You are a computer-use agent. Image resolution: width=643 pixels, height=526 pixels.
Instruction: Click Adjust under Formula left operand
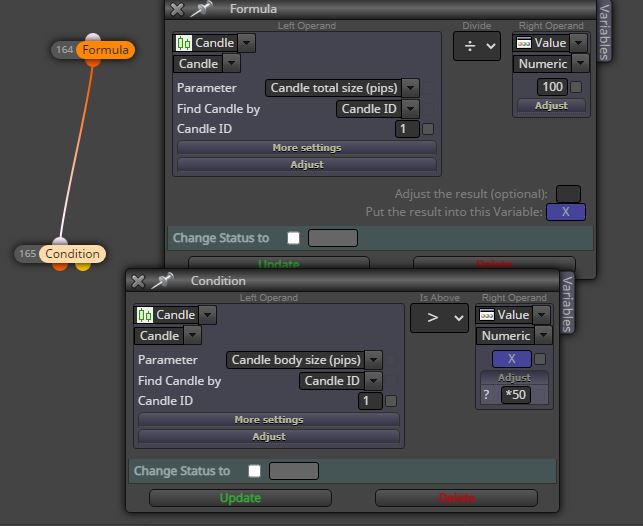click(x=307, y=164)
